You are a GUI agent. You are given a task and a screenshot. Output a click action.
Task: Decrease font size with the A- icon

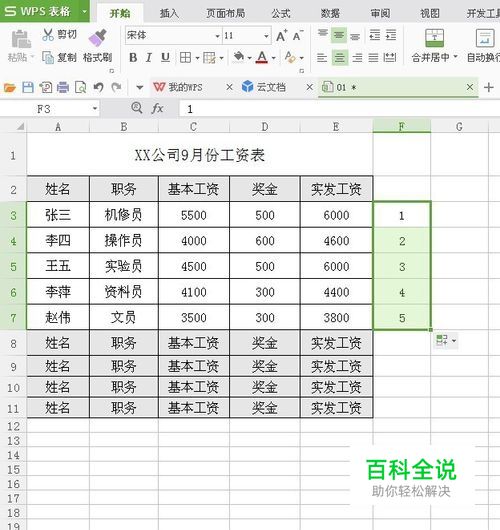pyautogui.click(x=298, y=35)
